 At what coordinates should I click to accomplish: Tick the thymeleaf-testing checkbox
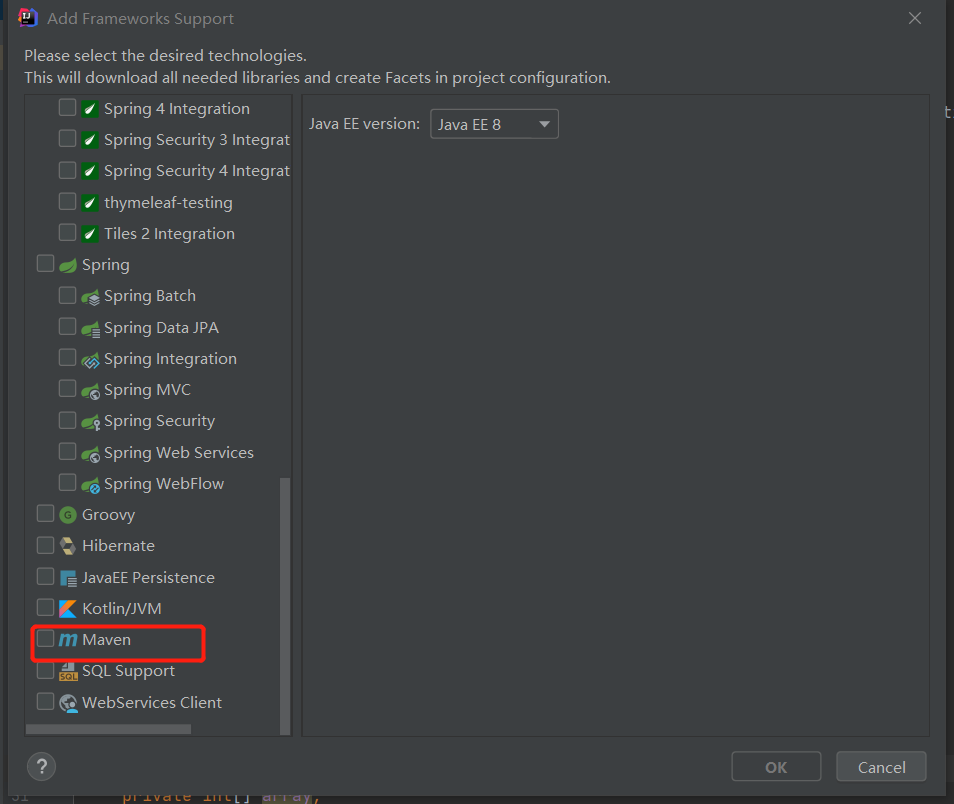68,201
